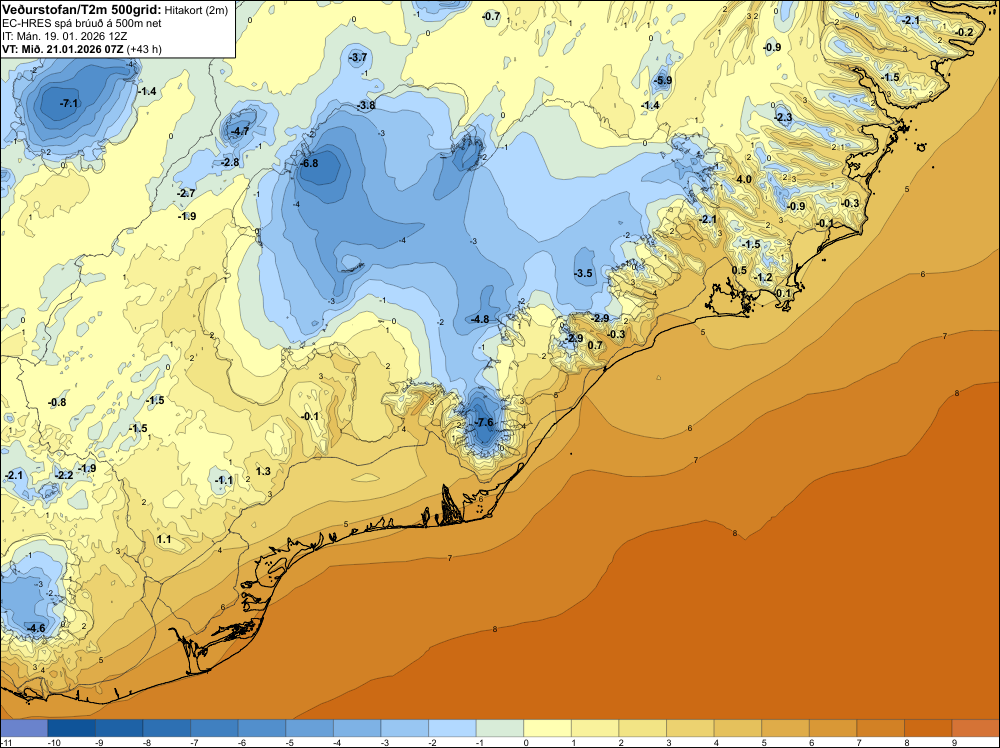The width and height of the screenshot is (1000, 748).
Task: Click the -0.8 temperature value
Action: click(57, 402)
